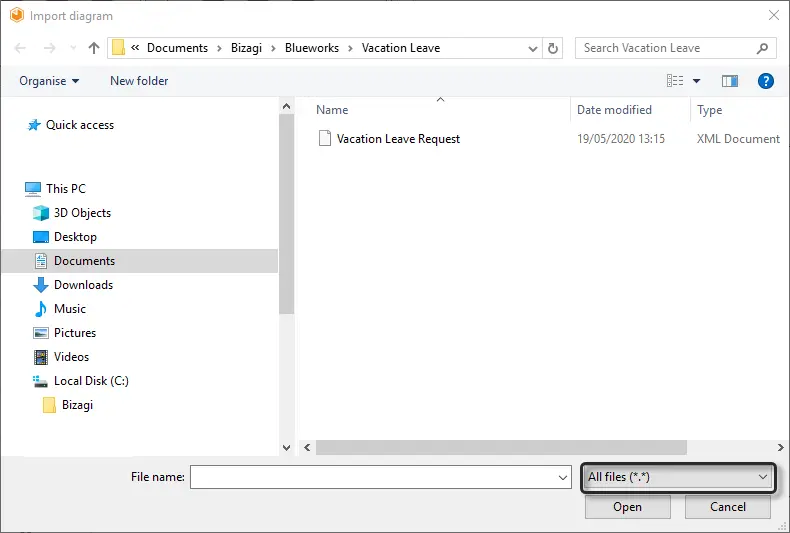Click the Open button
The image size is (790, 533).
627,507
